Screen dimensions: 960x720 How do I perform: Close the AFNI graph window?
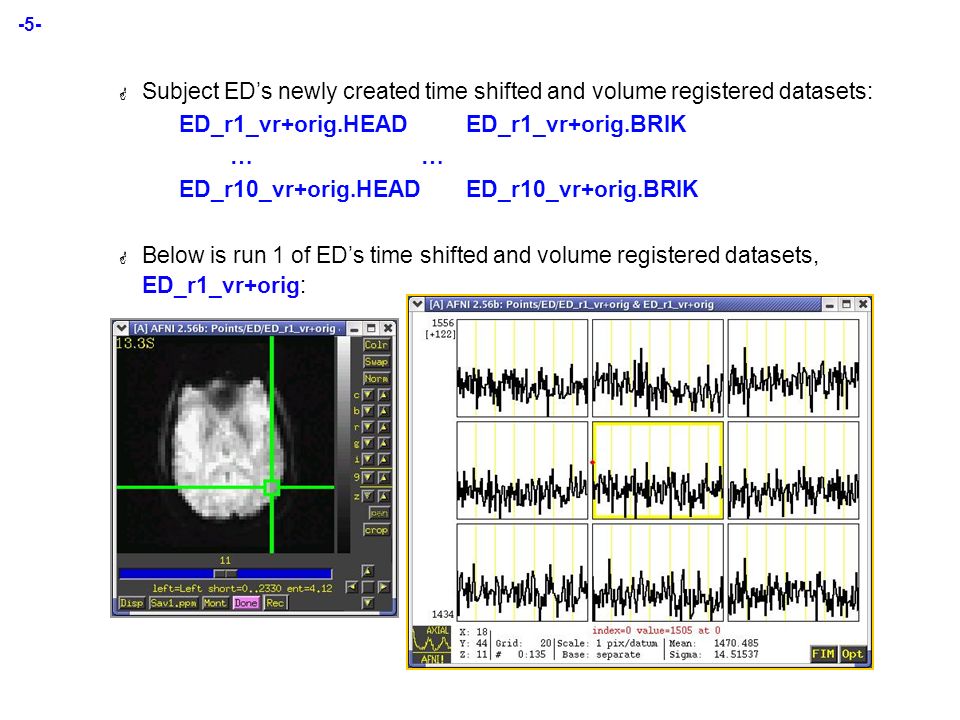point(863,304)
